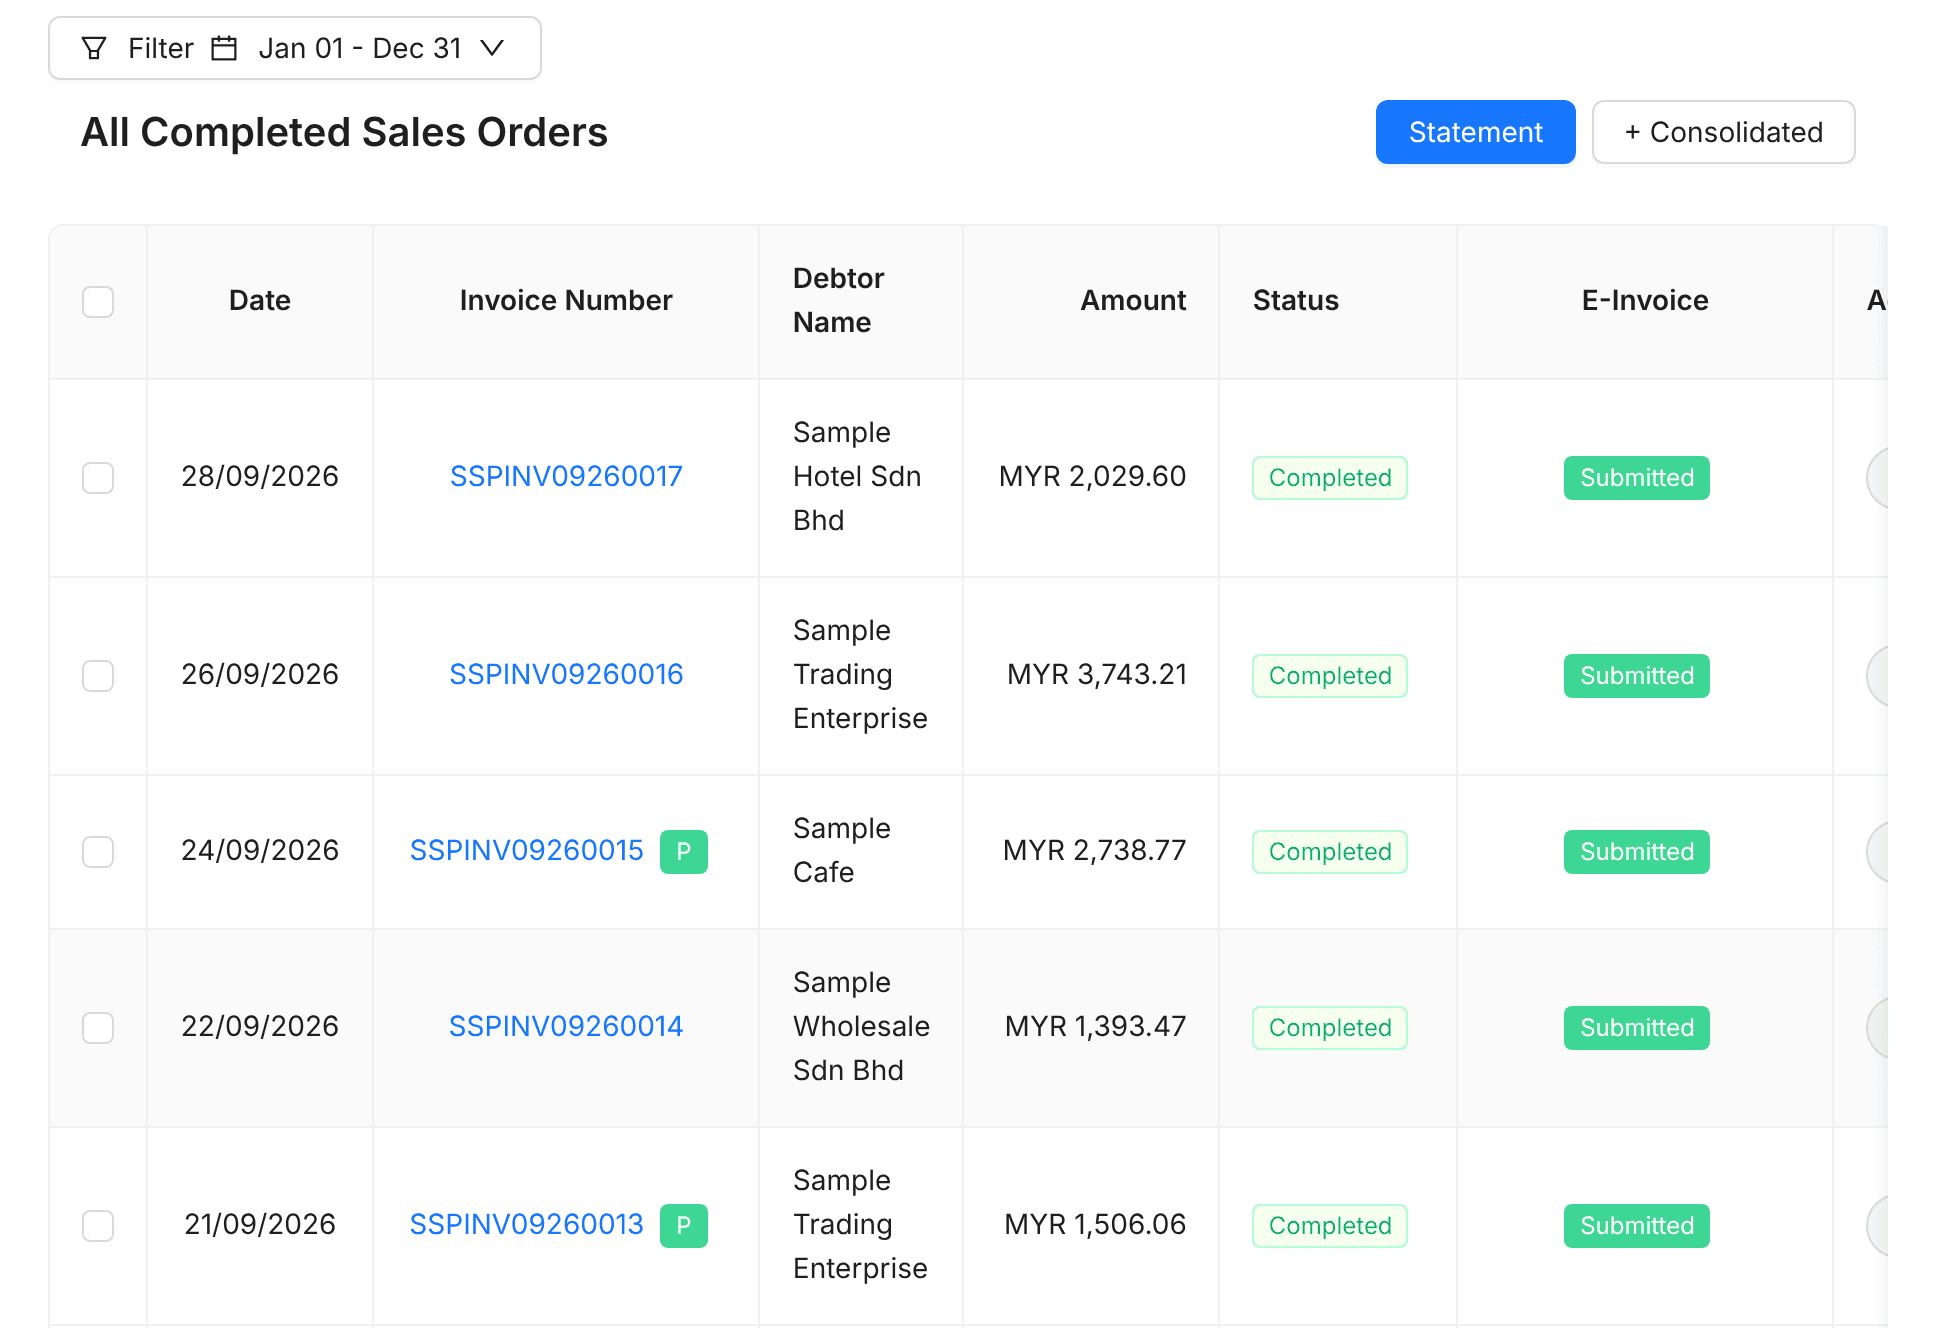Click the Date column header
Image resolution: width=1936 pixels, height=1328 pixels.
(260, 300)
